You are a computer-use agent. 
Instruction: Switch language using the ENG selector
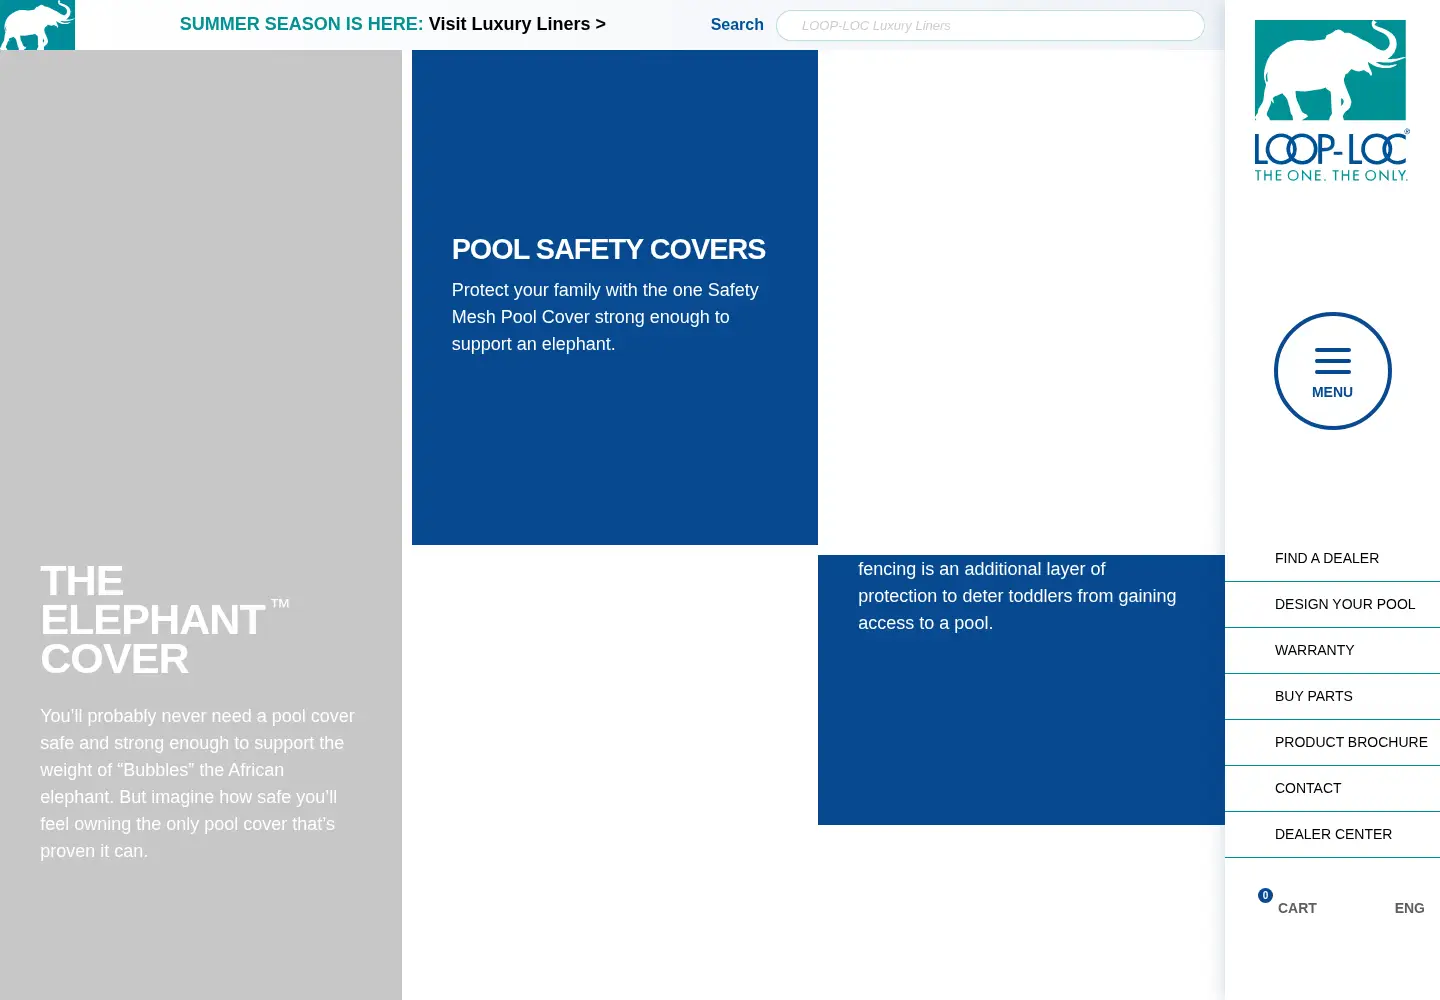pyautogui.click(x=1409, y=908)
